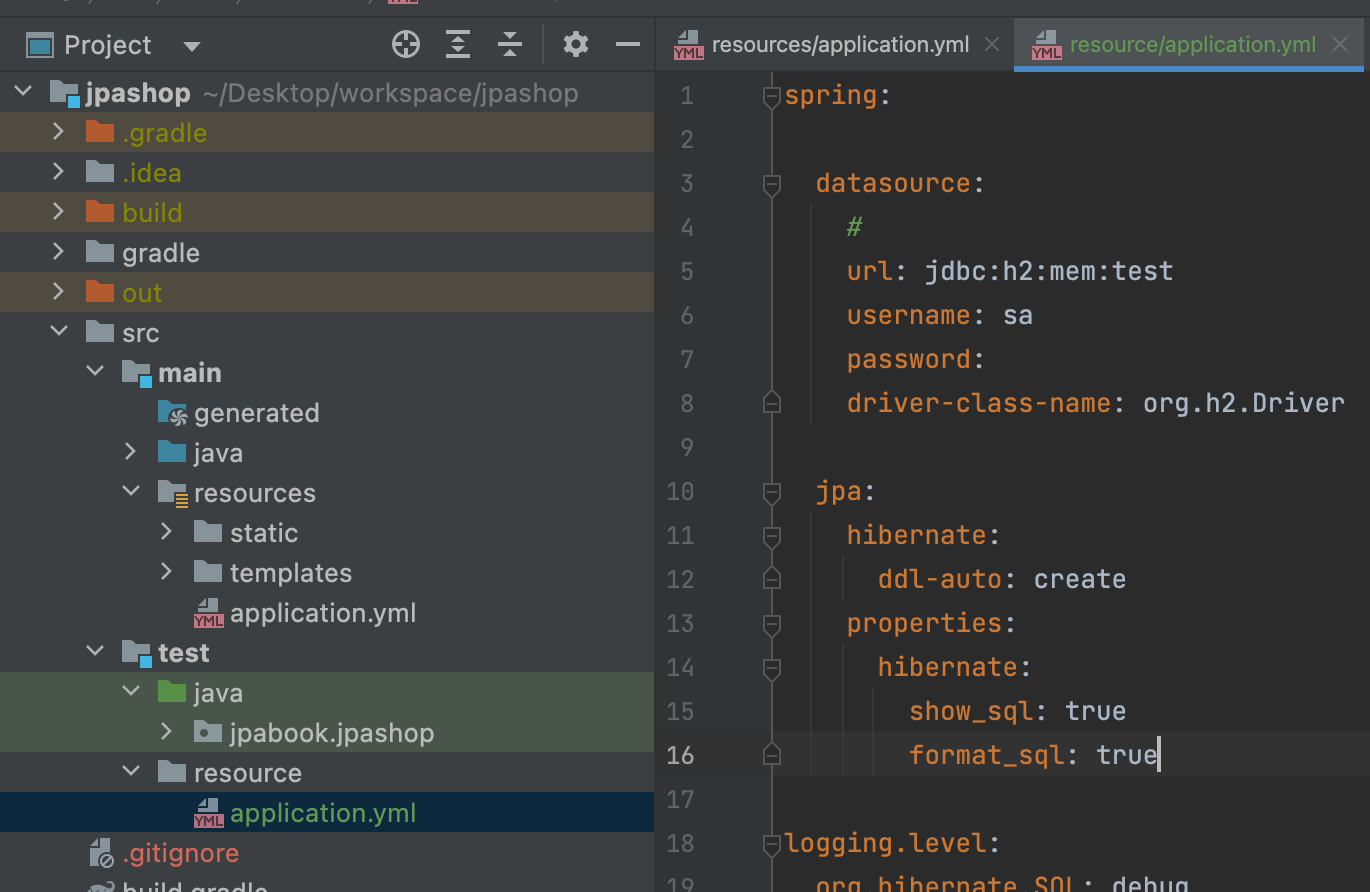This screenshot has width=1370, height=892.
Task: Open the Project view mode dropdown
Action: click(192, 46)
